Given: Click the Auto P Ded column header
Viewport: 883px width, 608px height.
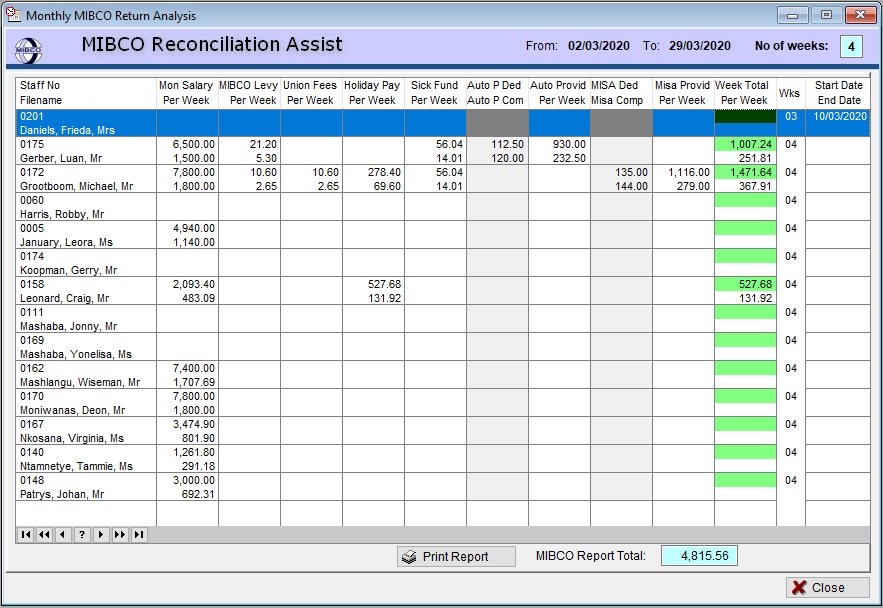Looking at the screenshot, I should tap(496, 93).
